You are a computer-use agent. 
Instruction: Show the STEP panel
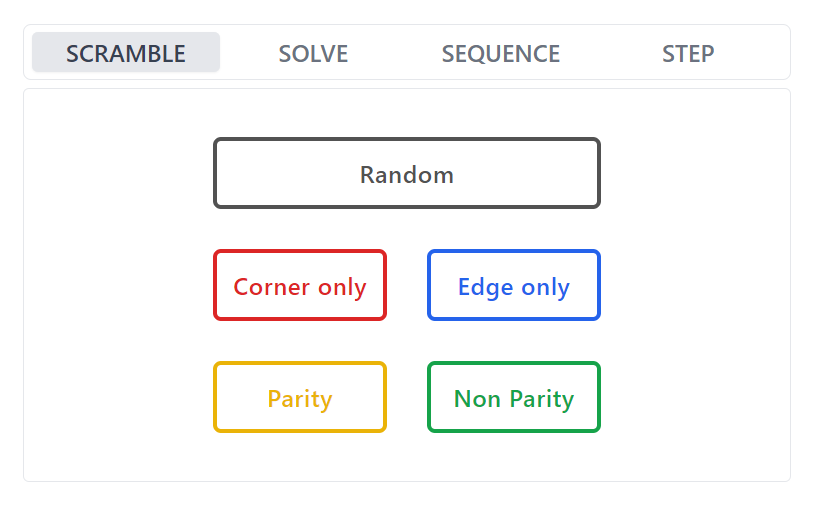pos(688,53)
